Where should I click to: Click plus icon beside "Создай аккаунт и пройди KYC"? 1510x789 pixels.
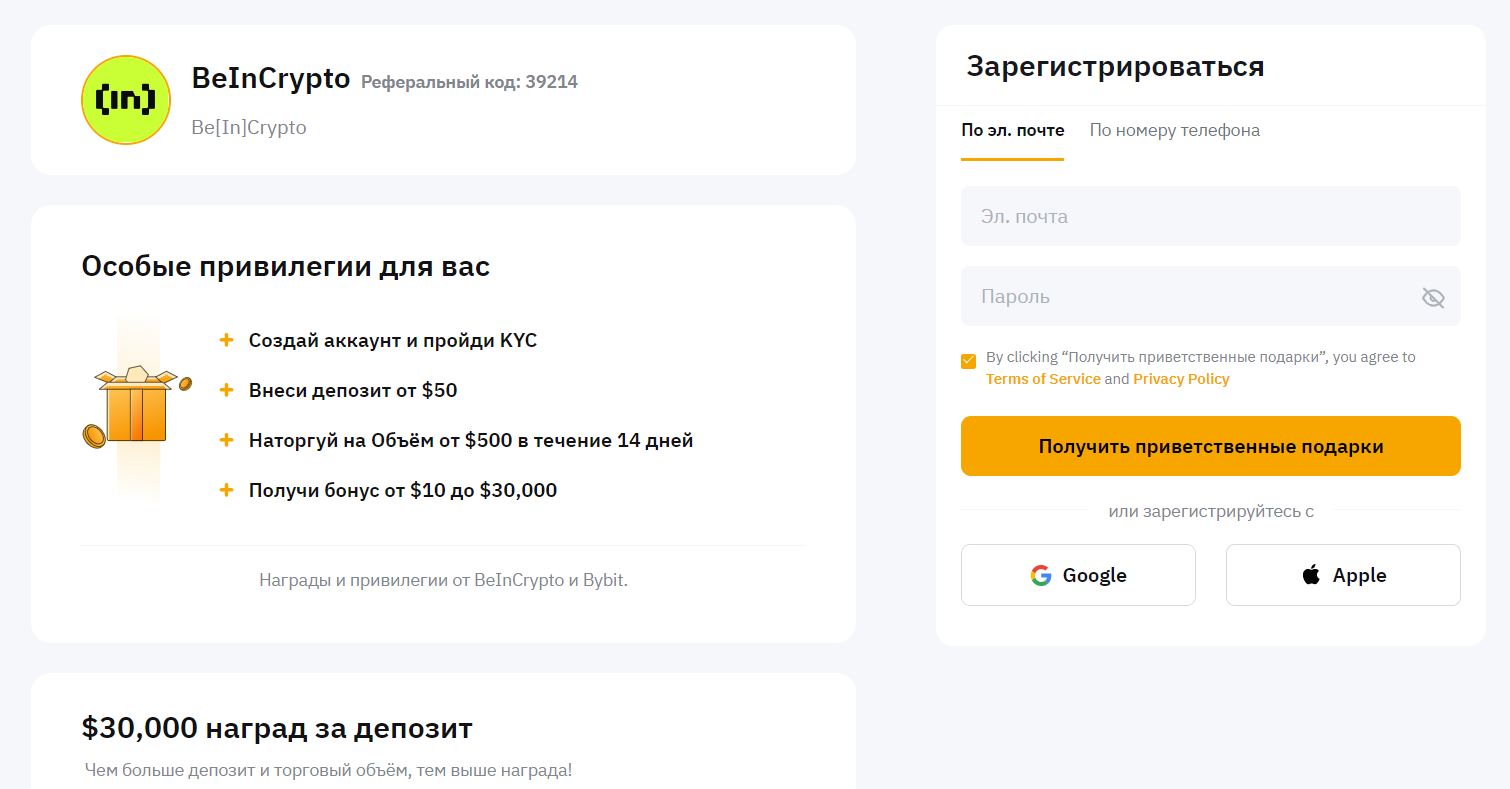pos(227,341)
